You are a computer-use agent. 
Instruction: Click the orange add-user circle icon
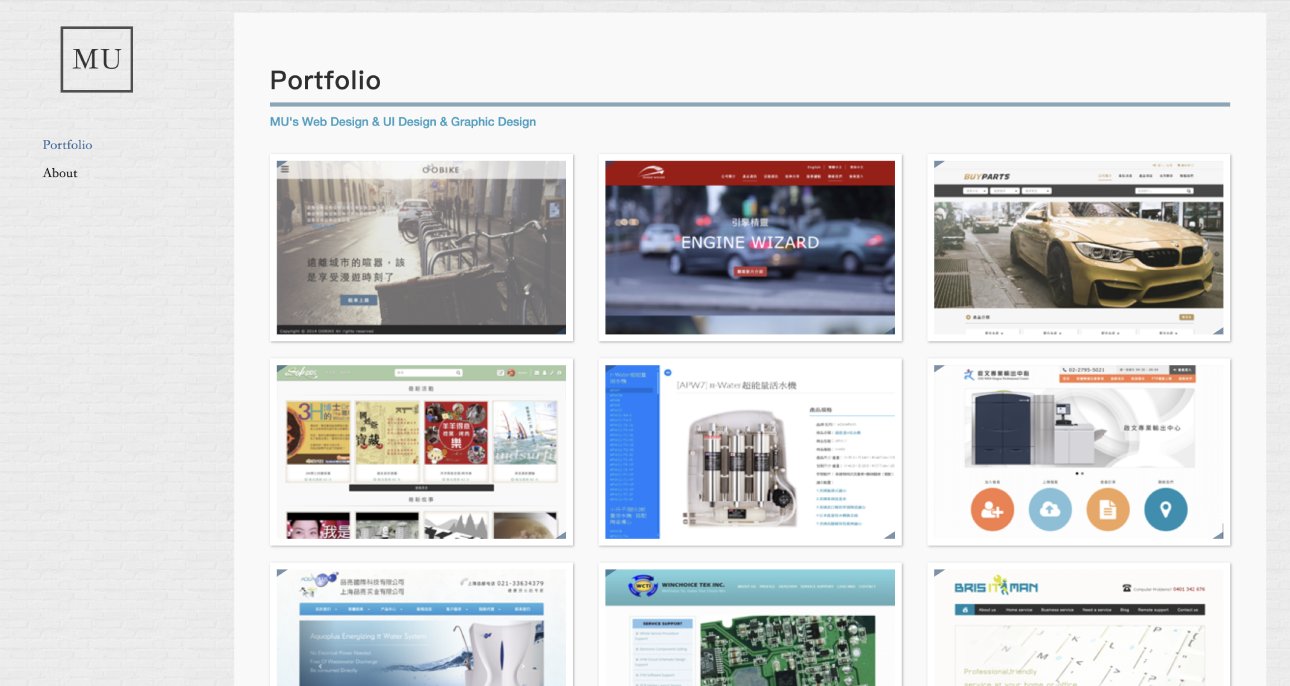pos(992,509)
